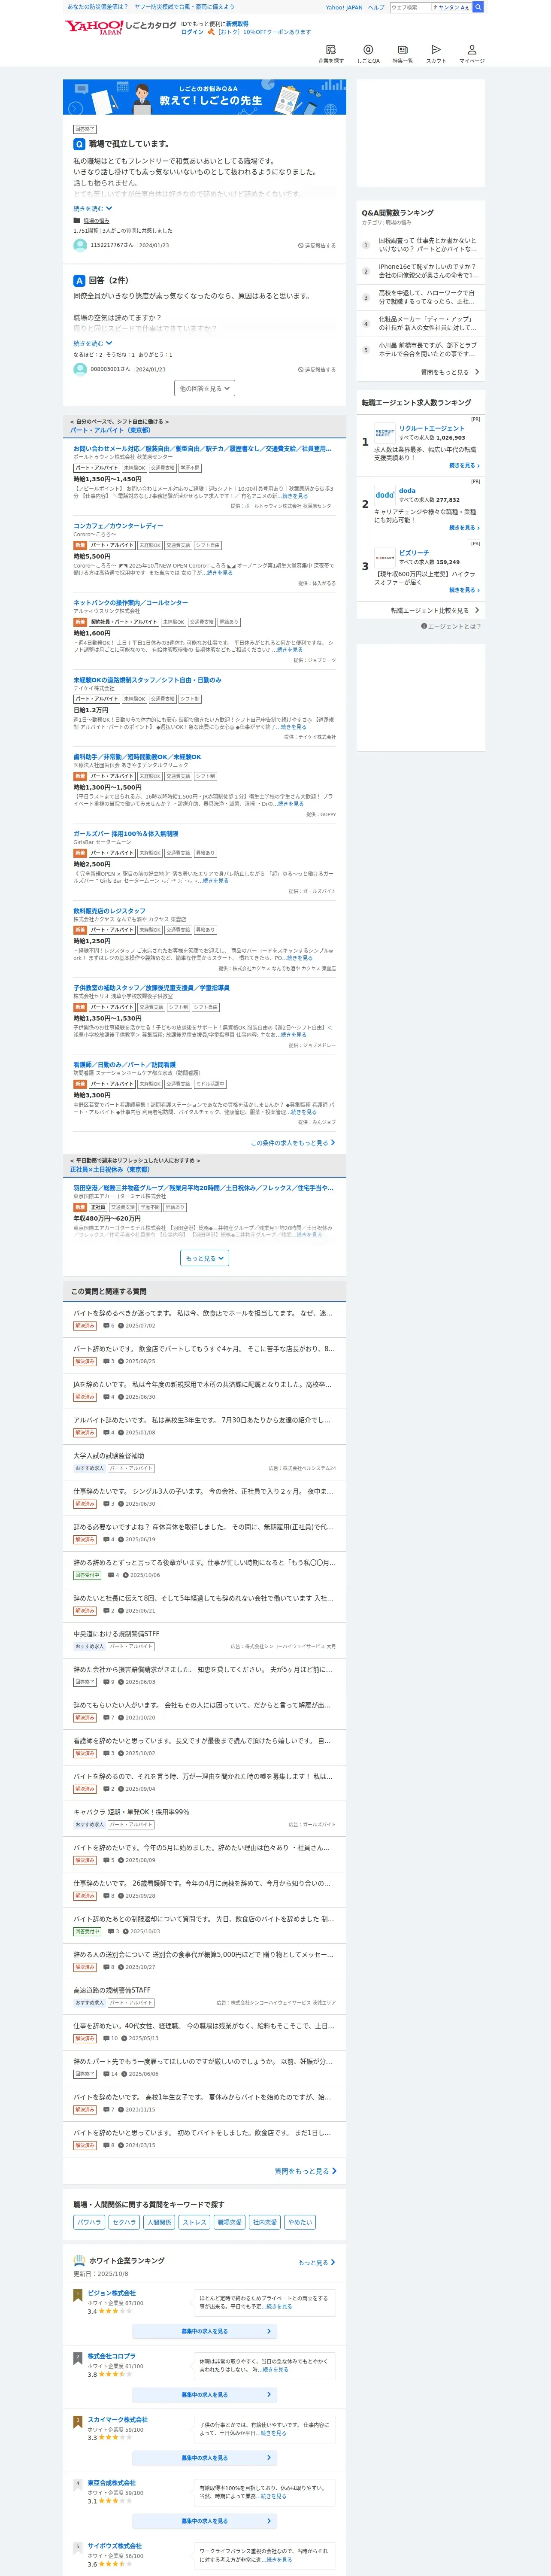The image size is (551, 2576).
Task: Open related question バイトを辞めるべきか迷ってます
Action: (x=203, y=1313)
